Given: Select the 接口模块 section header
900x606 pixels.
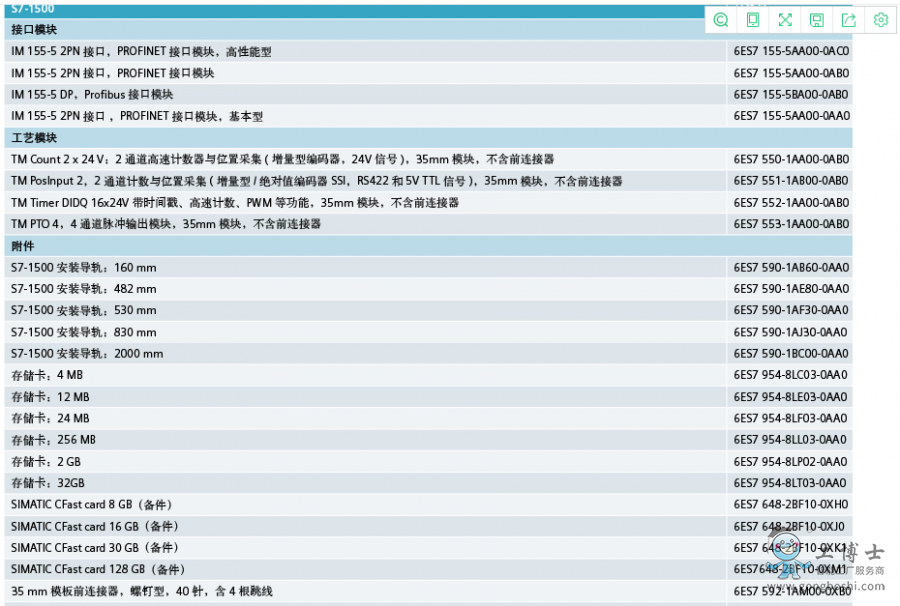Looking at the screenshot, I should (34, 30).
